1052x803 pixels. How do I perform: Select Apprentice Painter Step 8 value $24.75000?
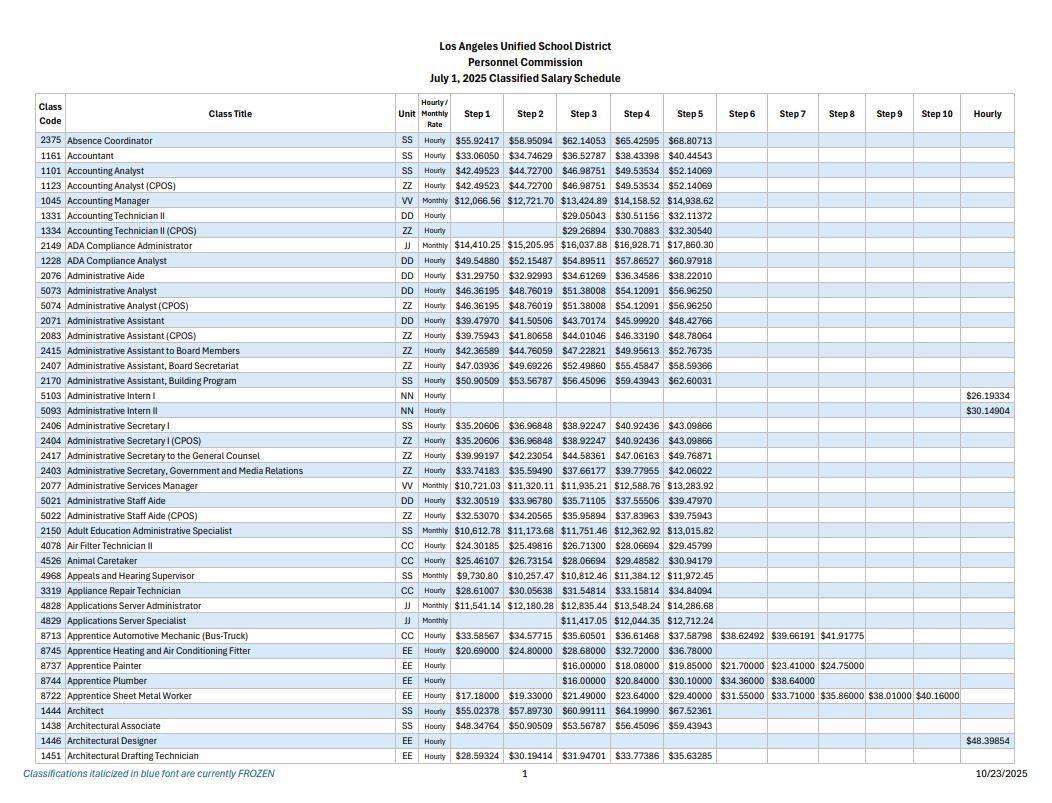pos(841,666)
